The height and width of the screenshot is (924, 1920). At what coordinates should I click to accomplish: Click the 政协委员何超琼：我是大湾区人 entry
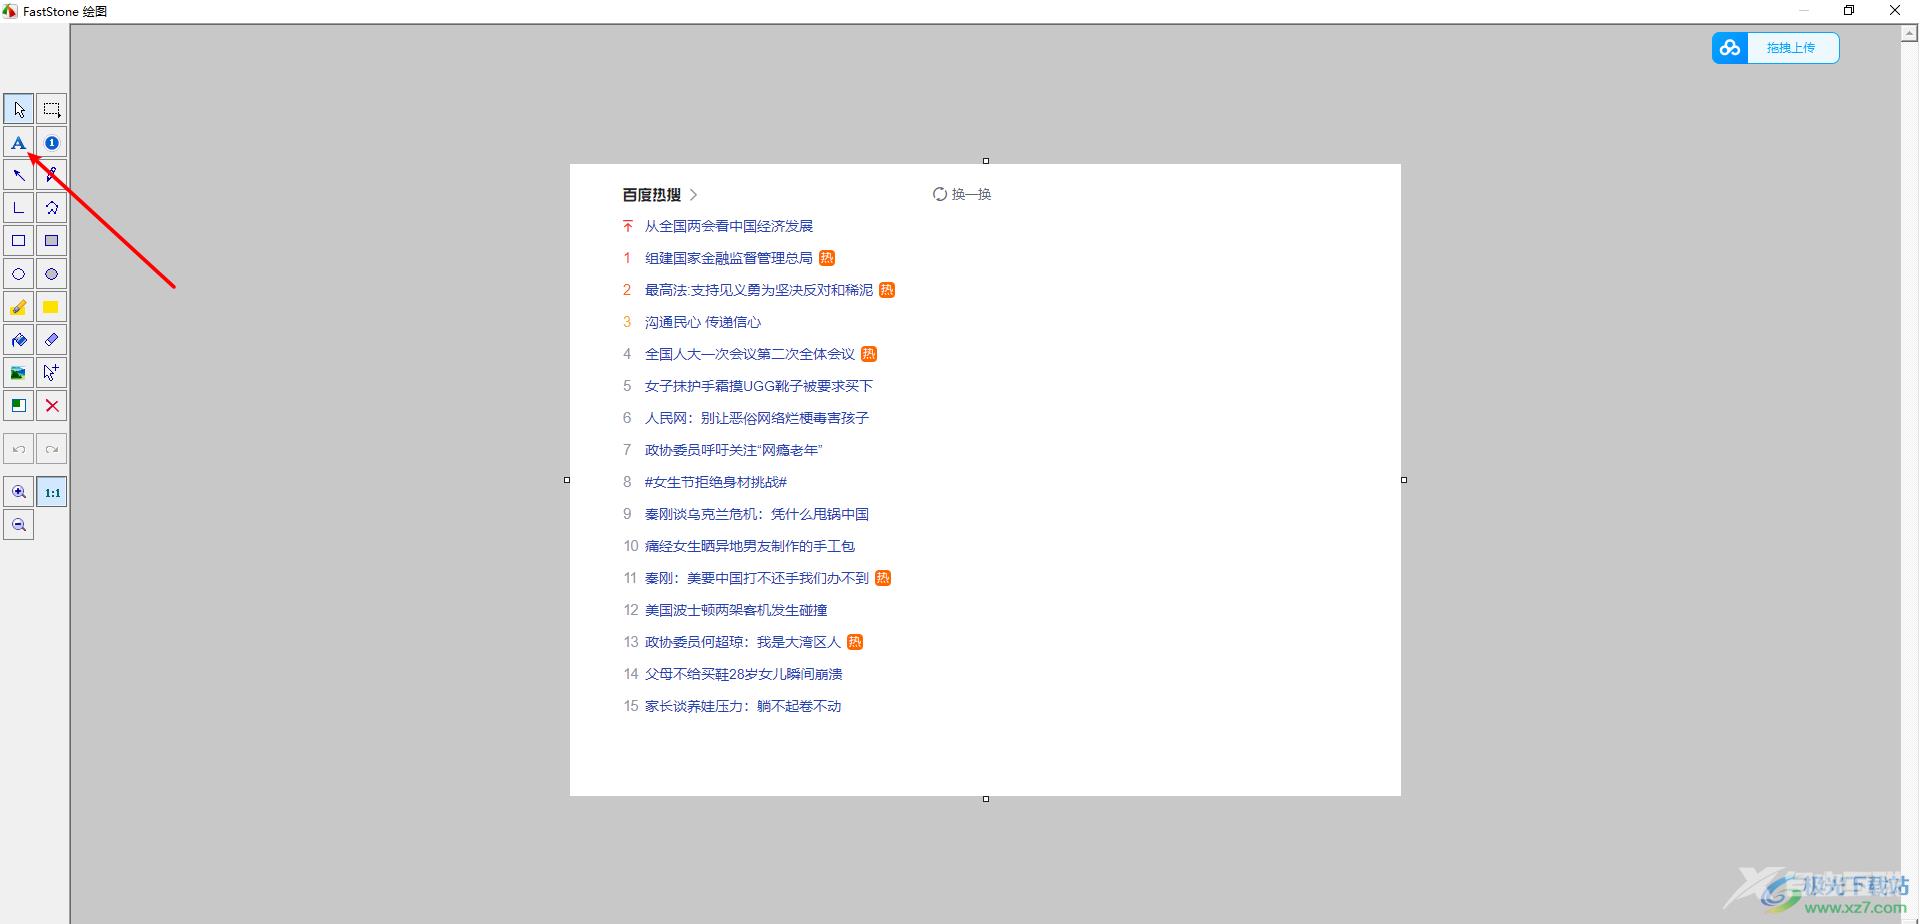(743, 642)
